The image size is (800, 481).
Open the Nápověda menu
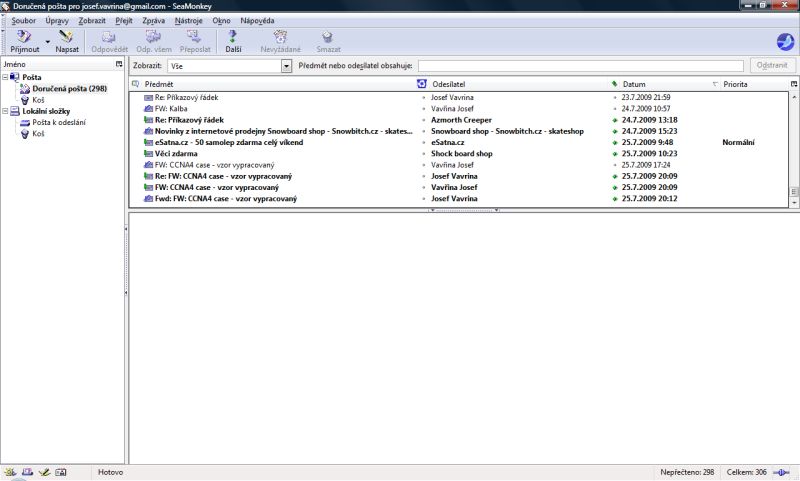[x=257, y=21]
